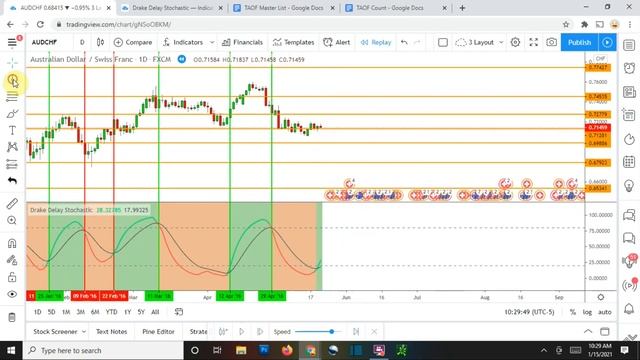Play the bar replay
This screenshot has width=640, height=360.
click(242, 331)
